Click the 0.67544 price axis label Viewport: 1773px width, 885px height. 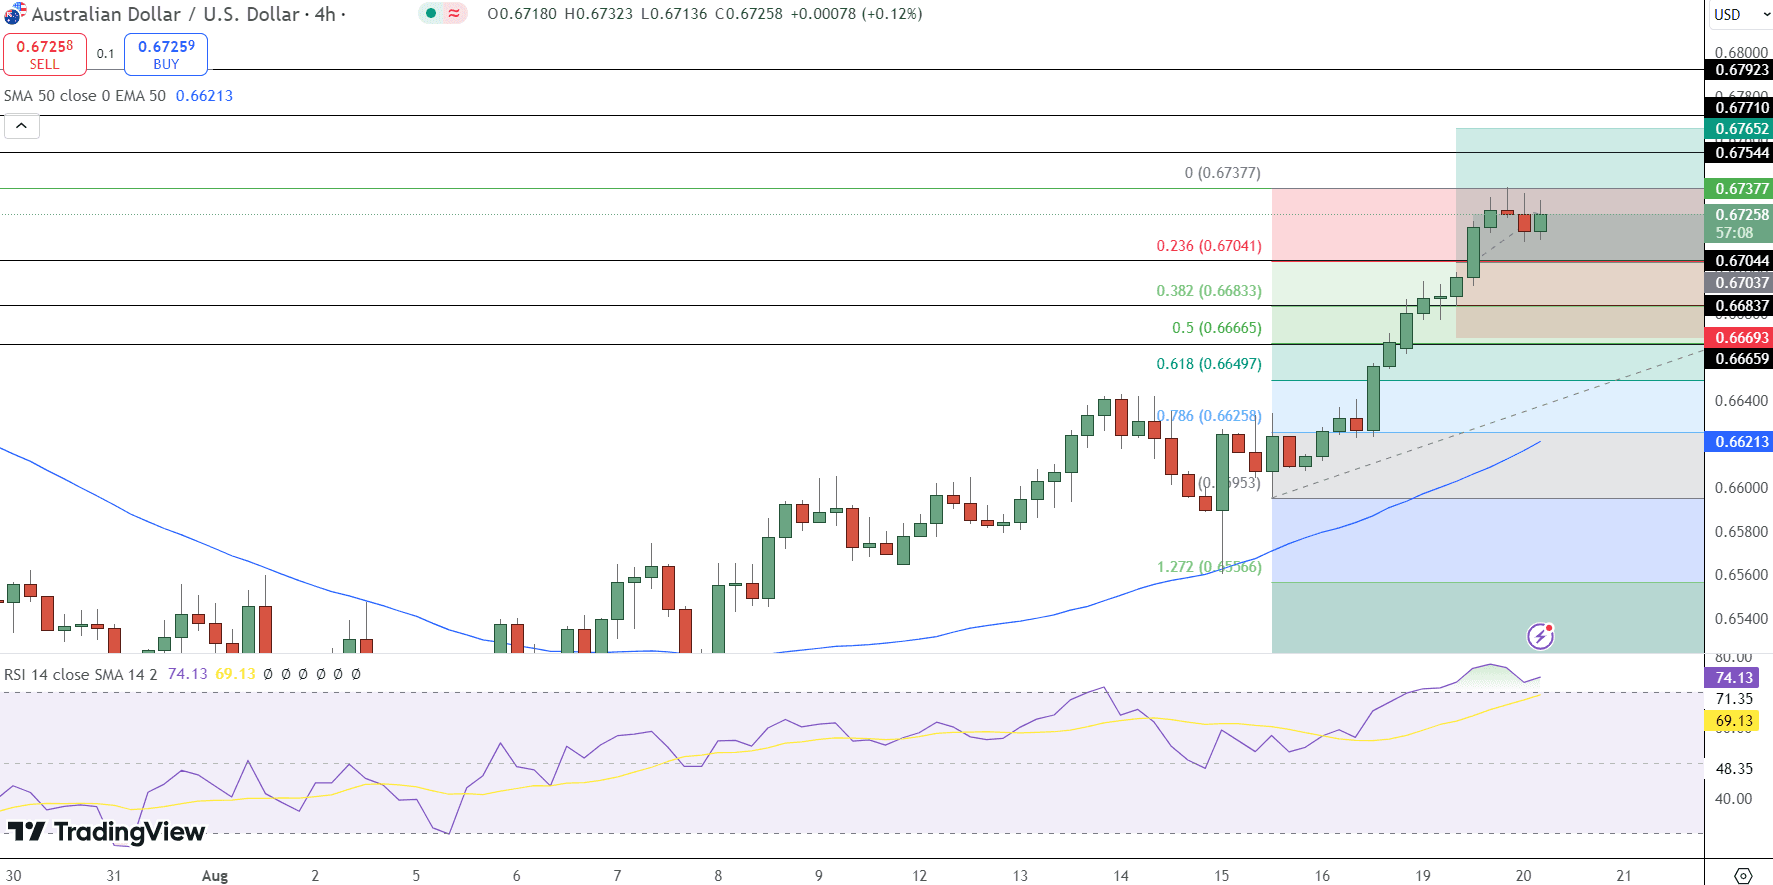tap(1739, 153)
